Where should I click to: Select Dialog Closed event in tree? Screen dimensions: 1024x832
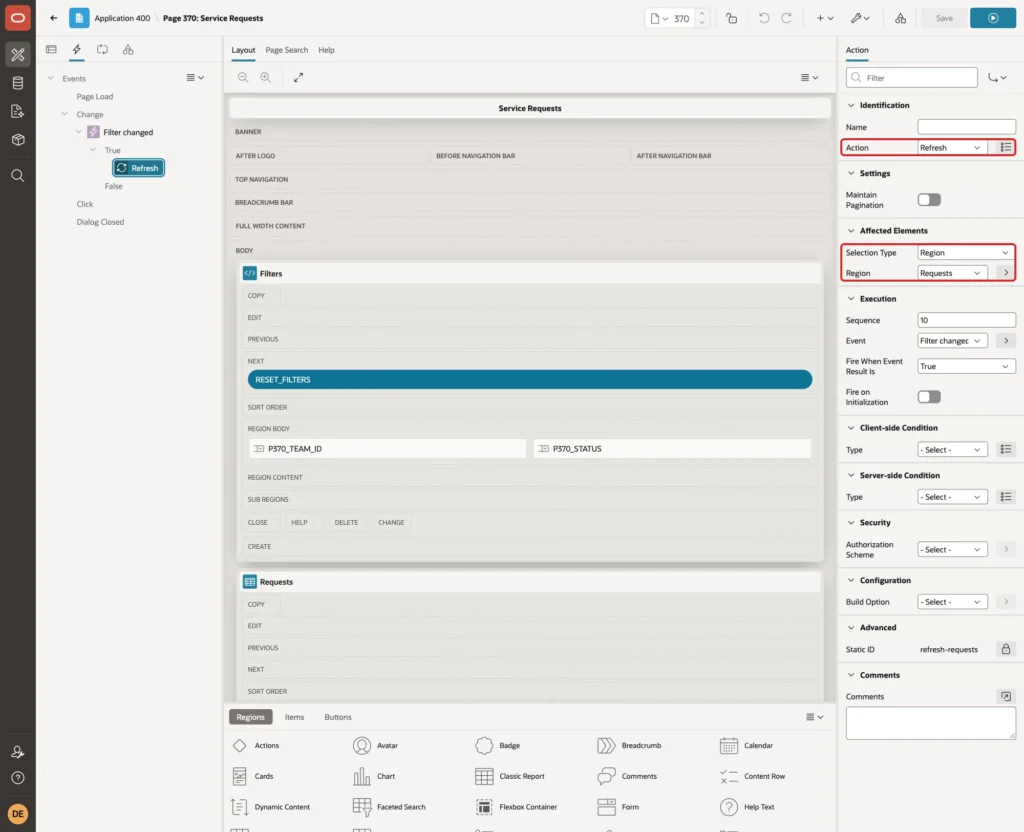tap(100, 222)
